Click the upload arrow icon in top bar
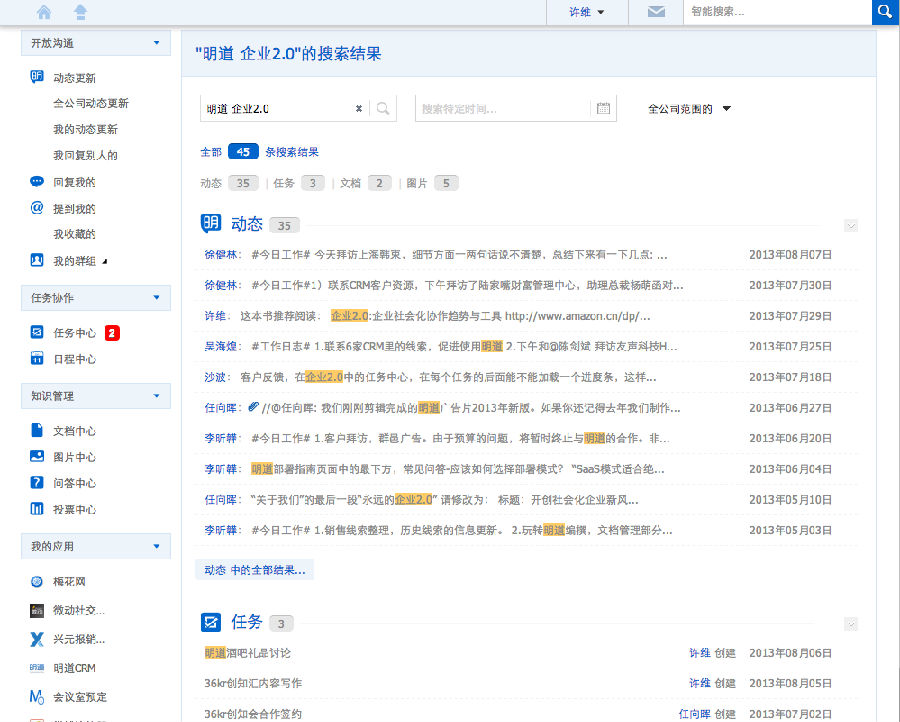 (80, 12)
